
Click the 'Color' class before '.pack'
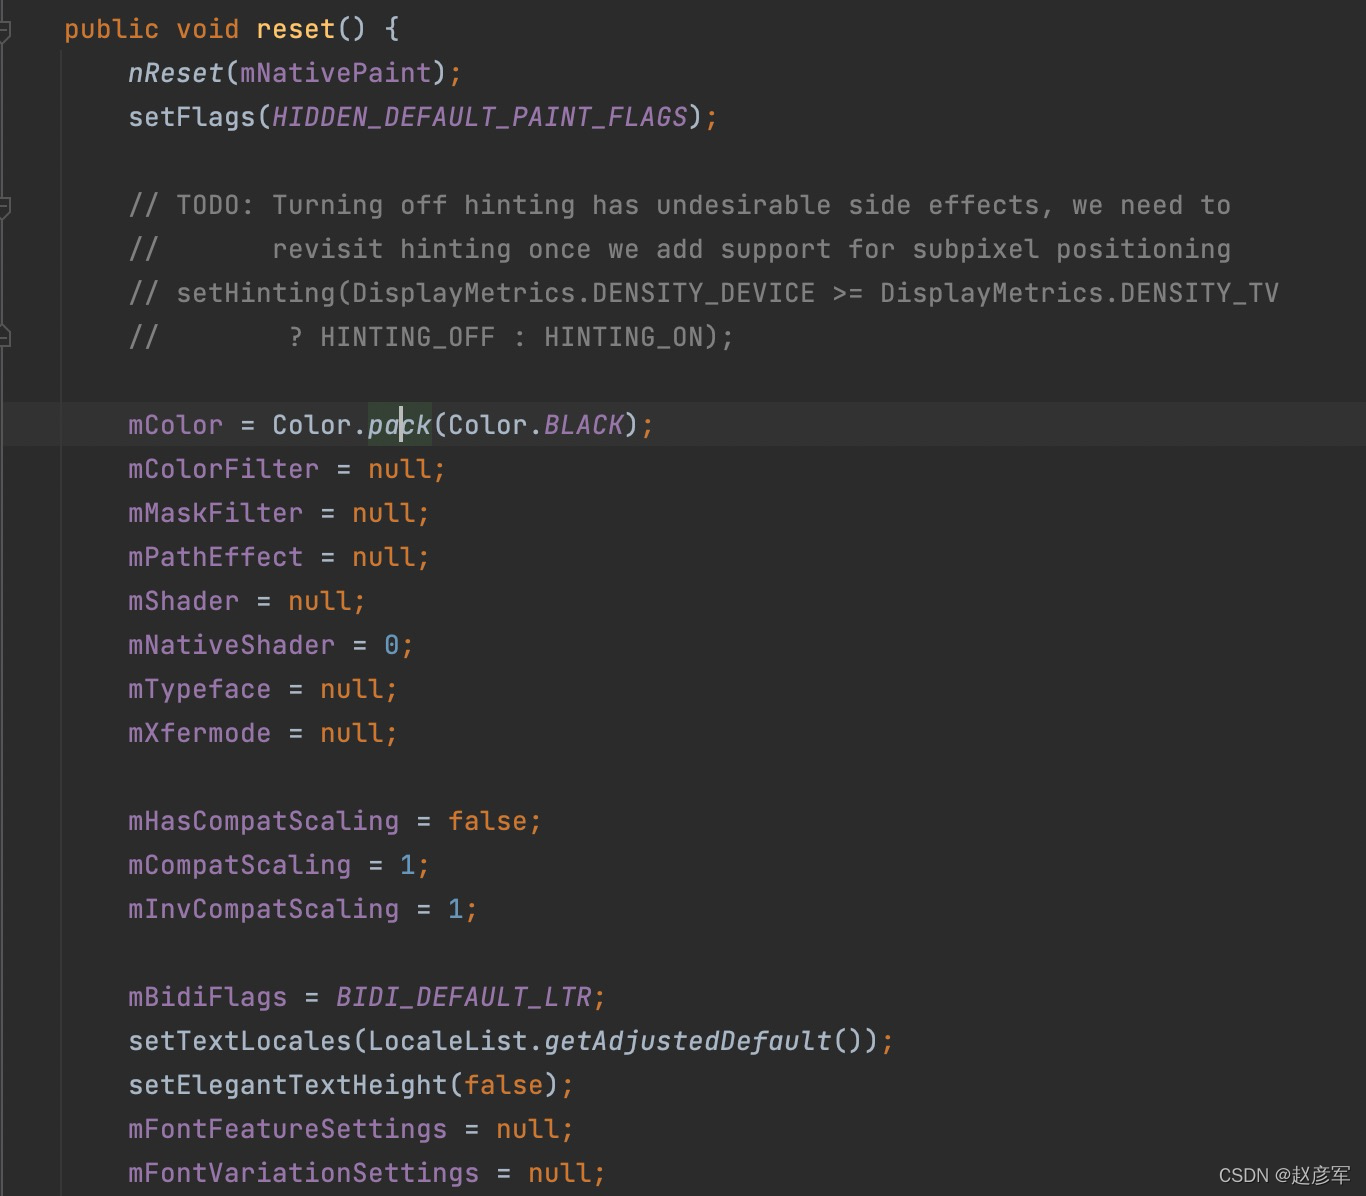point(311,425)
